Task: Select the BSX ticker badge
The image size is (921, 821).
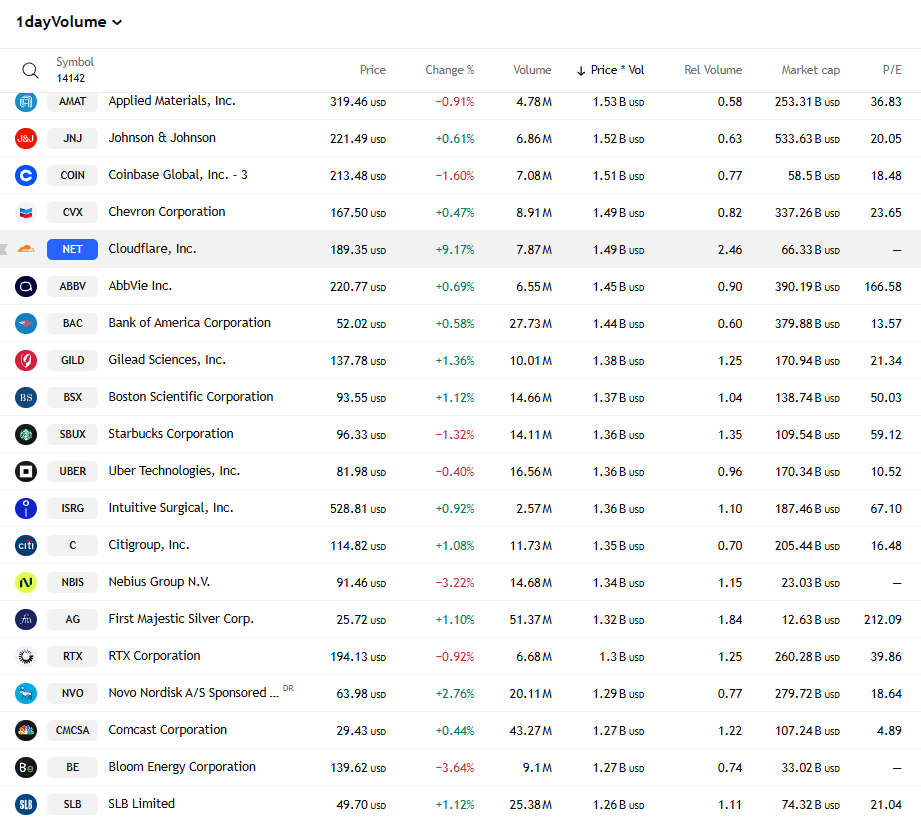Action: point(72,398)
